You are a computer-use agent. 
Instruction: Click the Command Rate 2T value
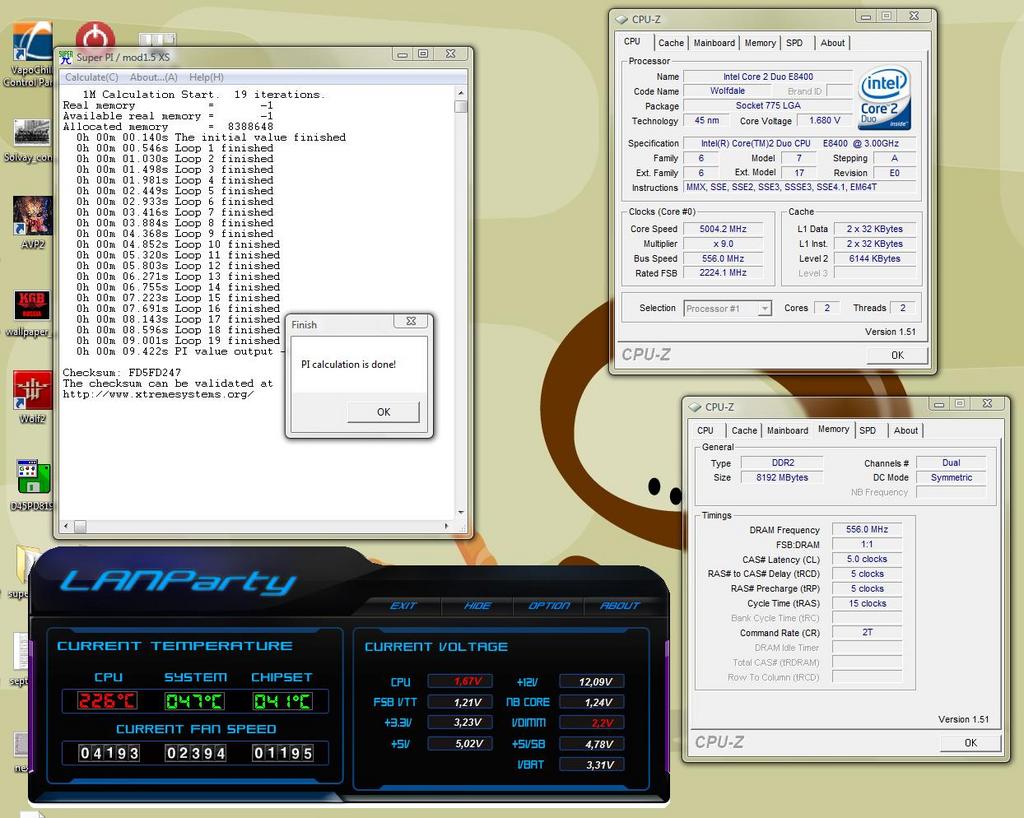(x=867, y=633)
